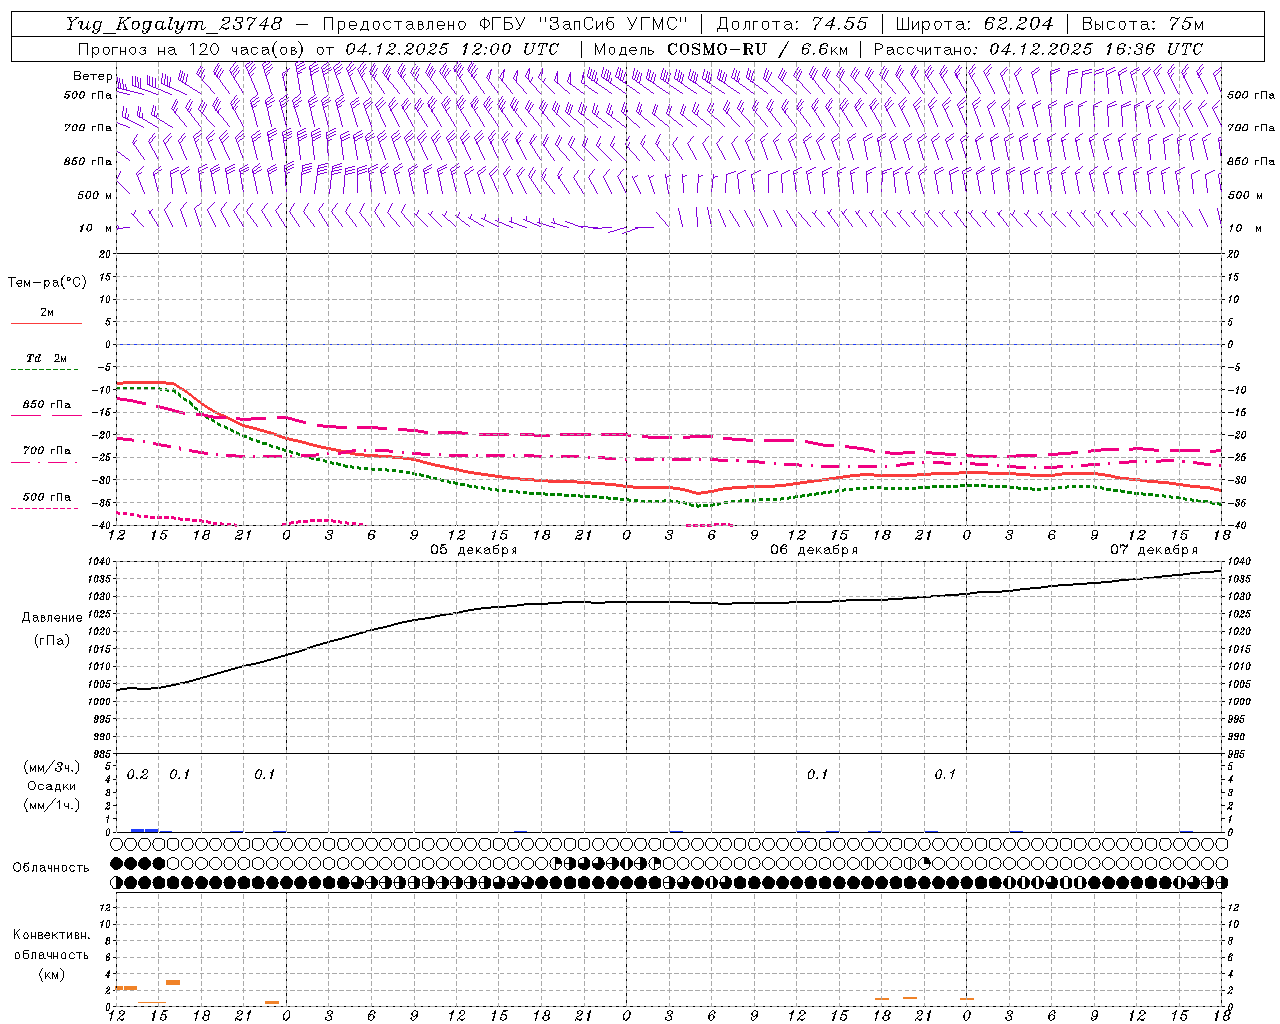Select the elevation text Высота: 75м

tap(1143, 23)
